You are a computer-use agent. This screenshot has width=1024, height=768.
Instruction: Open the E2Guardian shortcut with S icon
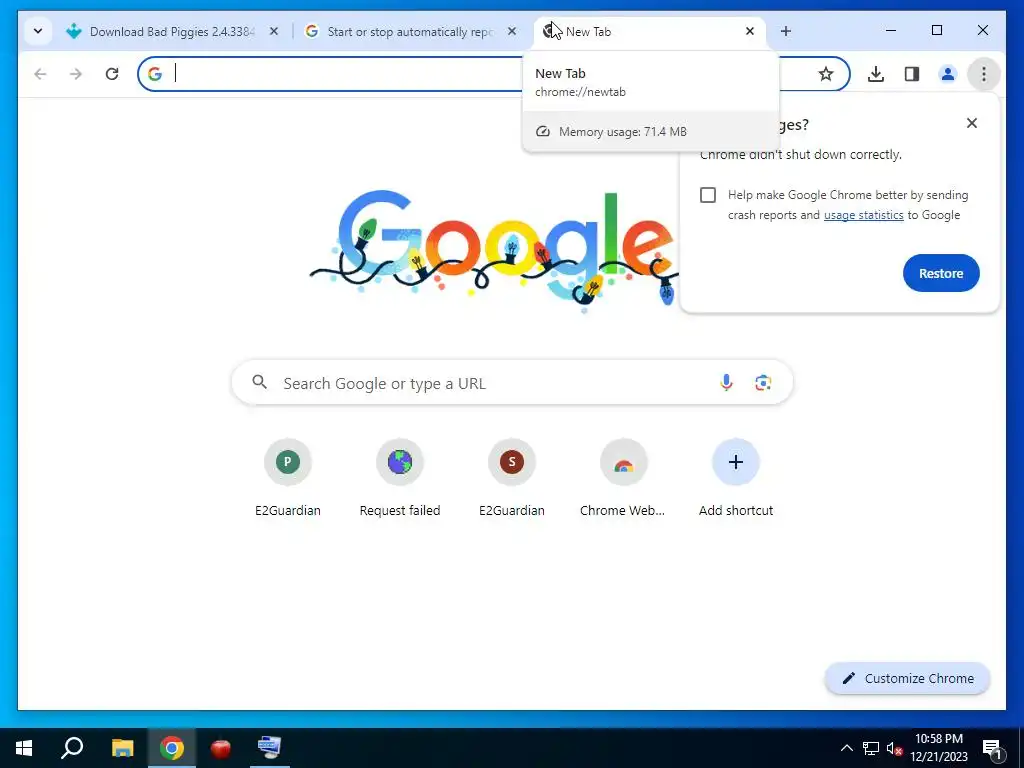click(512, 477)
